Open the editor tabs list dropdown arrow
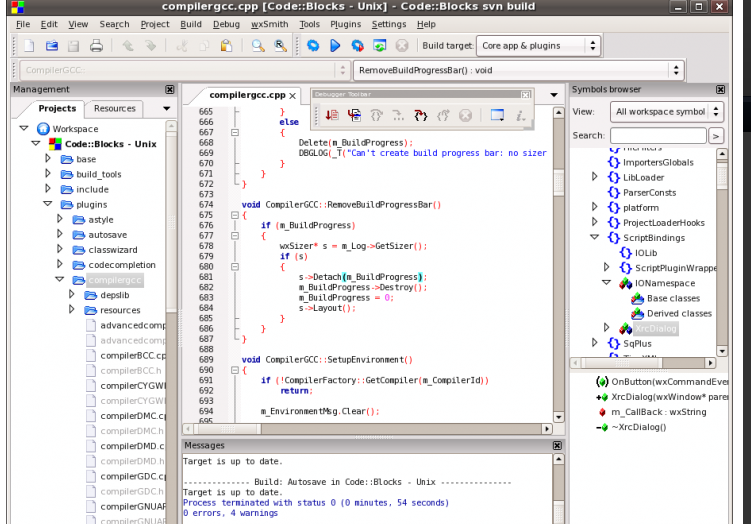751x524 pixels. [x=554, y=95]
